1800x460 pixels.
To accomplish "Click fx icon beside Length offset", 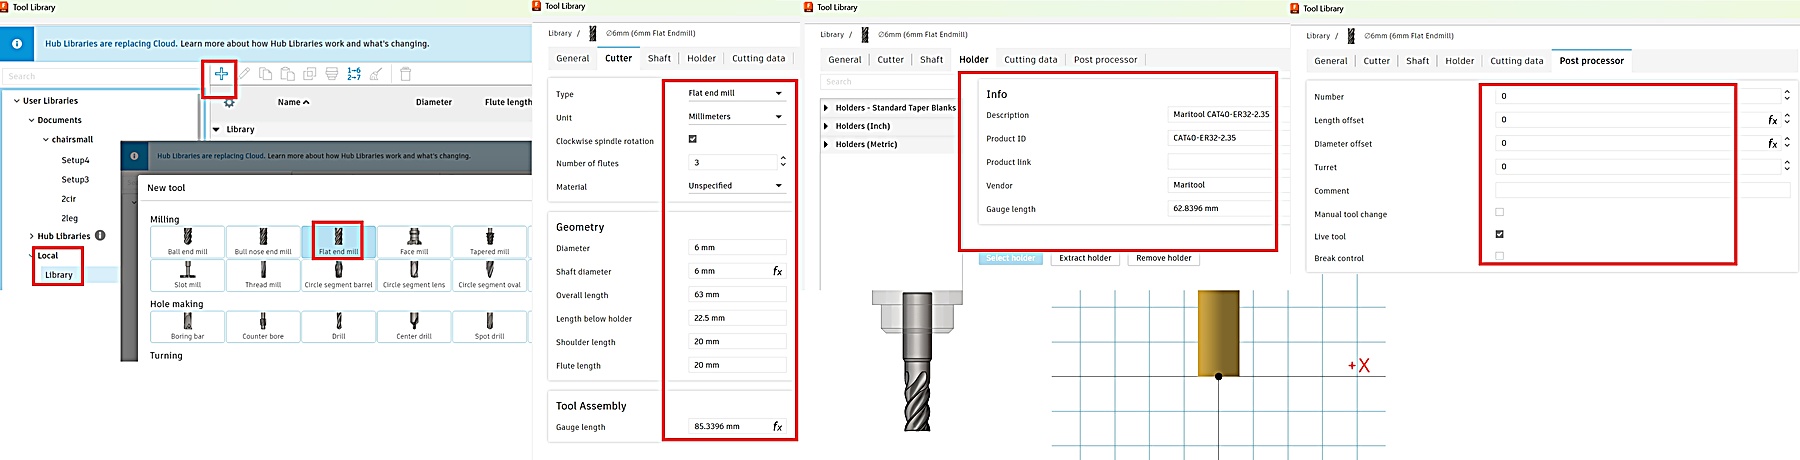I will [x=1773, y=120].
